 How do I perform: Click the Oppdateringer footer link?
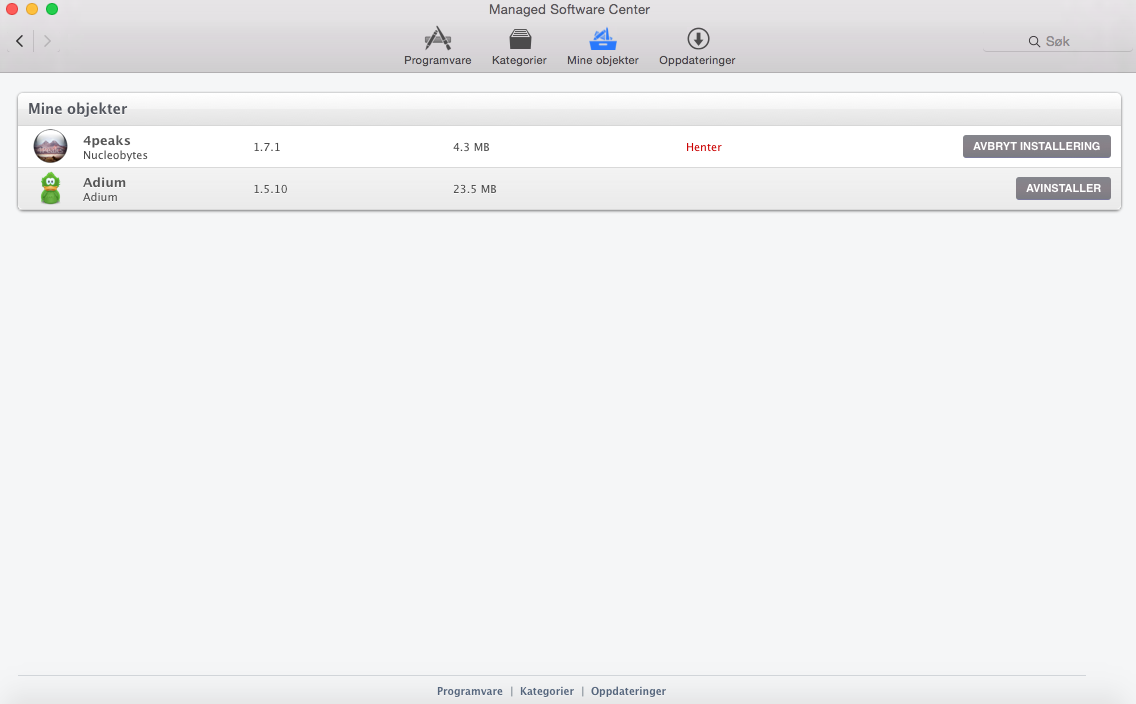coord(628,691)
